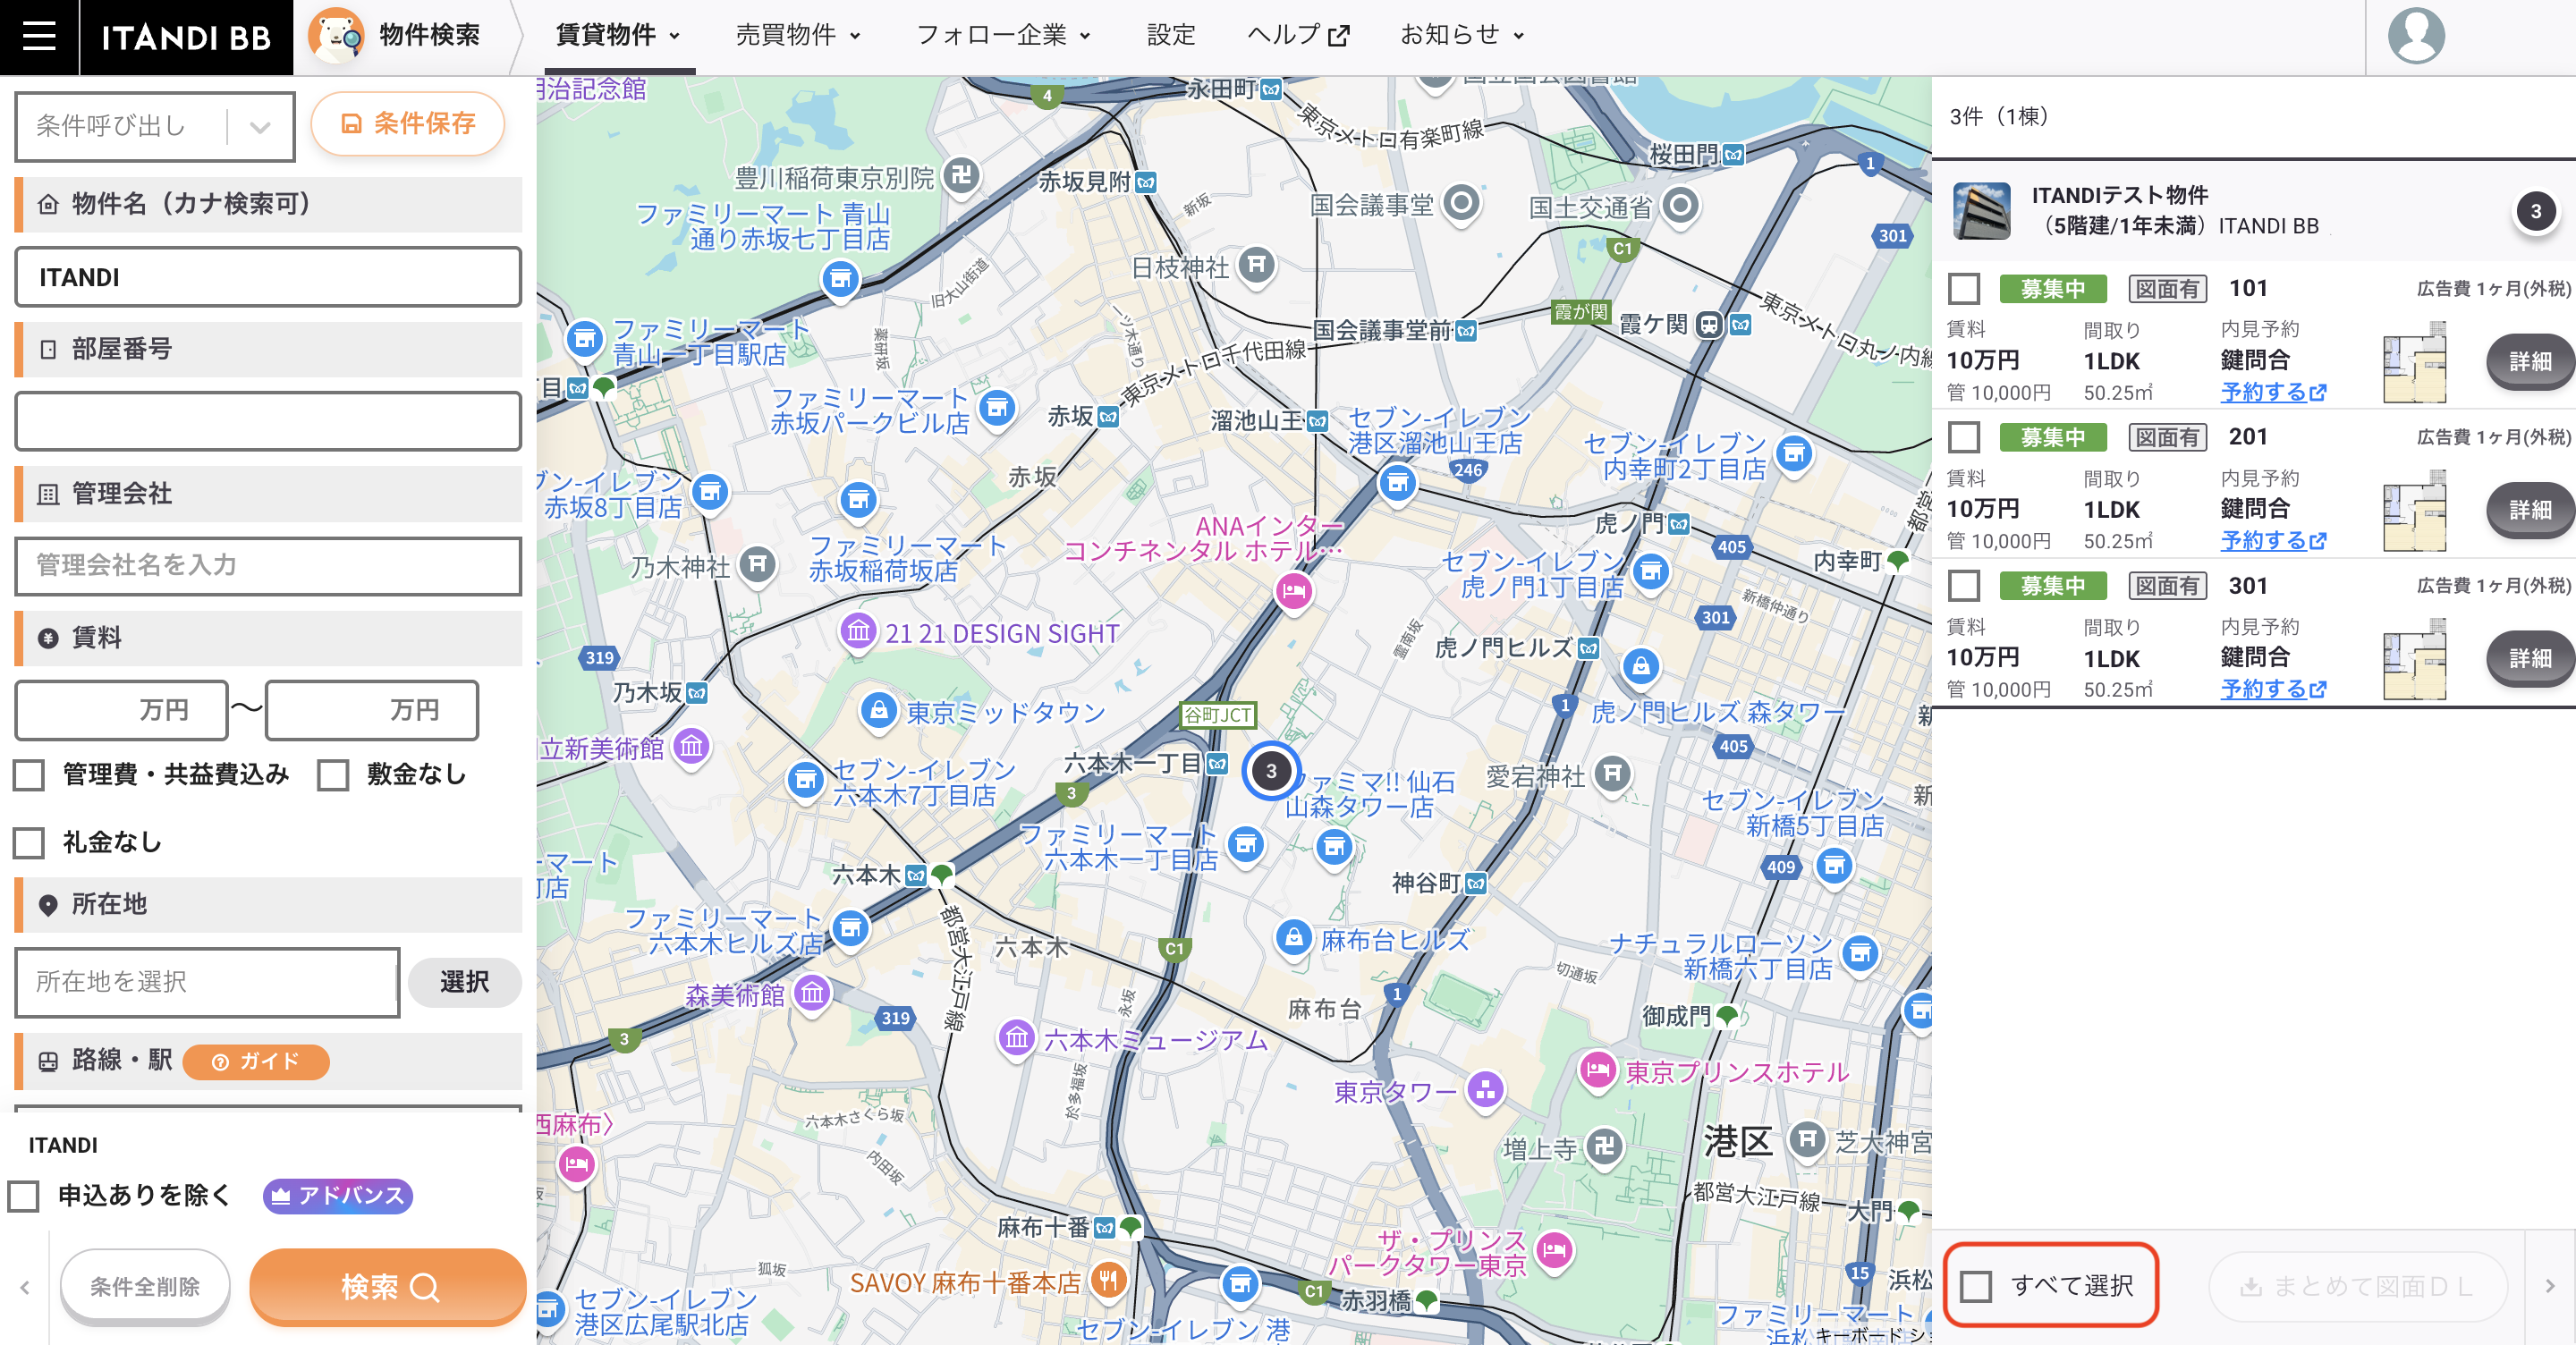Click the 森美術館 museum pin

click(x=812, y=994)
